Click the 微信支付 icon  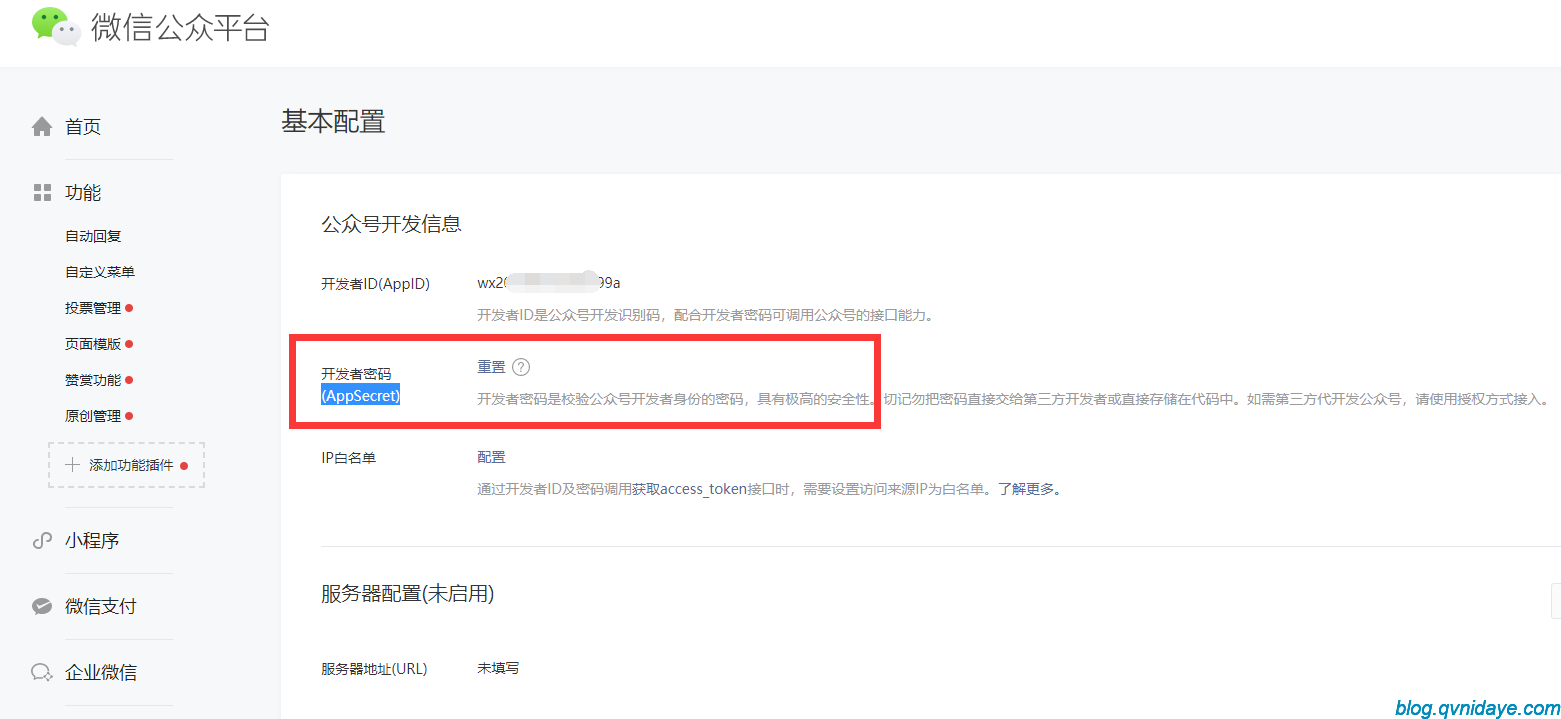pos(42,606)
